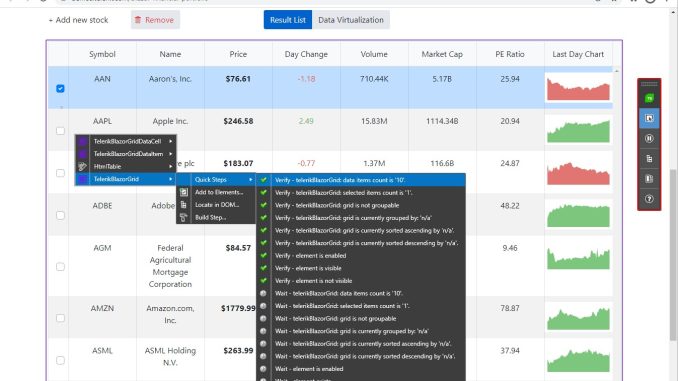Click green check beside 'grid is not groupable' verify
This screenshot has height=381, width=678.
pyautogui.click(x=263, y=205)
